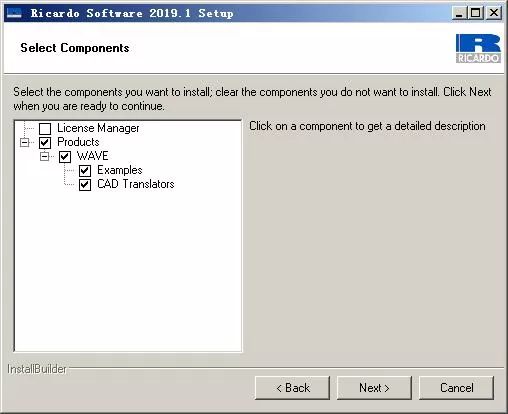The height and width of the screenshot is (414, 508).
Task: Maximize the setup window
Action: tap(476, 13)
